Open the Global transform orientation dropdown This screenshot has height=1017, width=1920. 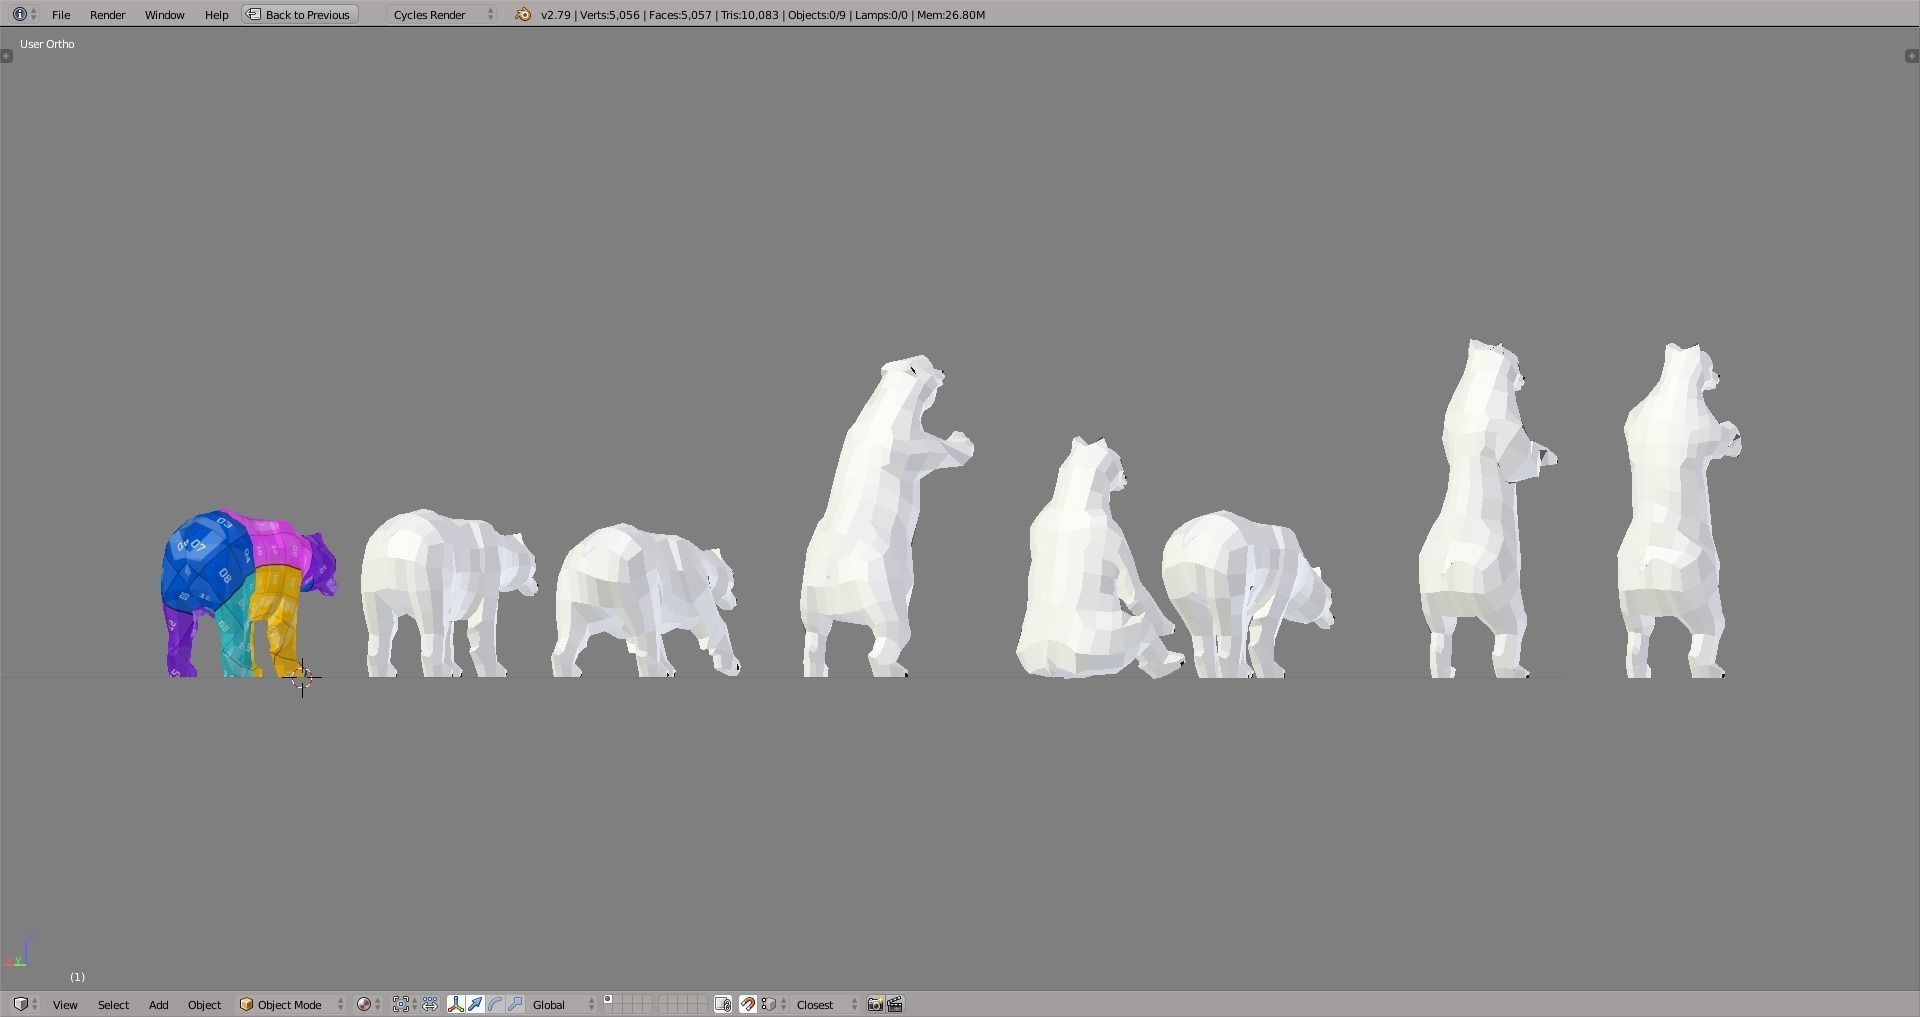coord(563,1004)
